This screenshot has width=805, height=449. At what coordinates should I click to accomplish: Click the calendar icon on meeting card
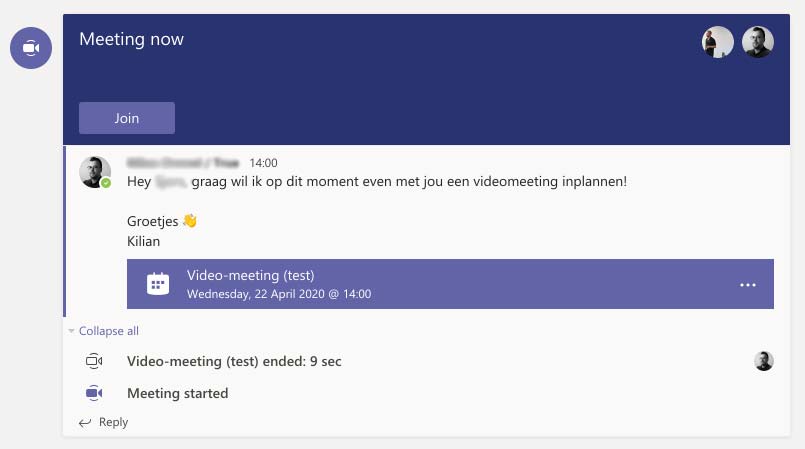(x=158, y=284)
